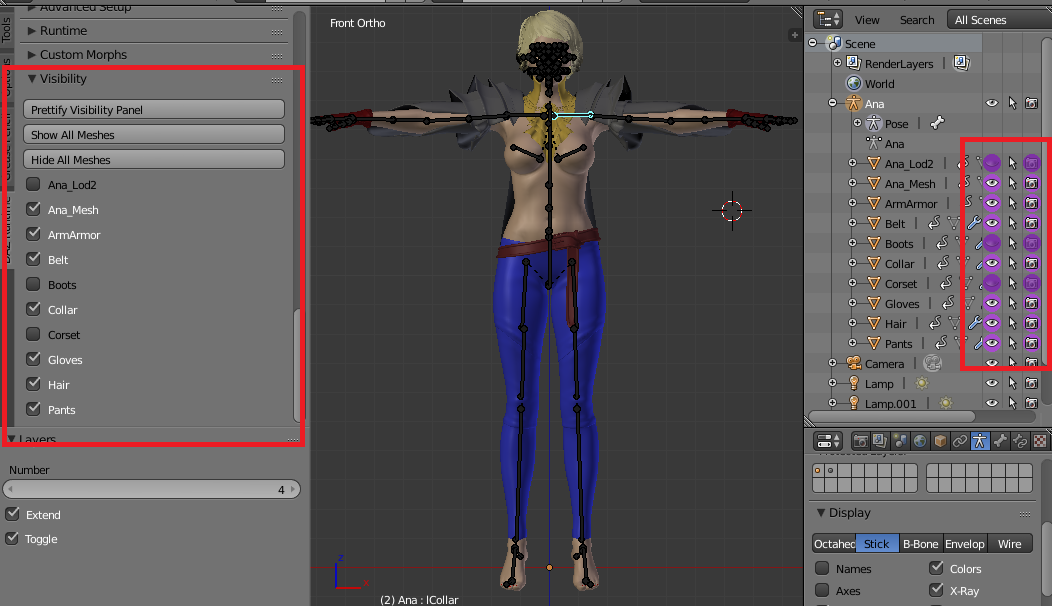Image resolution: width=1052 pixels, height=606 pixels.
Task: Uncheck the Extend checkbox
Action: click(x=12, y=514)
